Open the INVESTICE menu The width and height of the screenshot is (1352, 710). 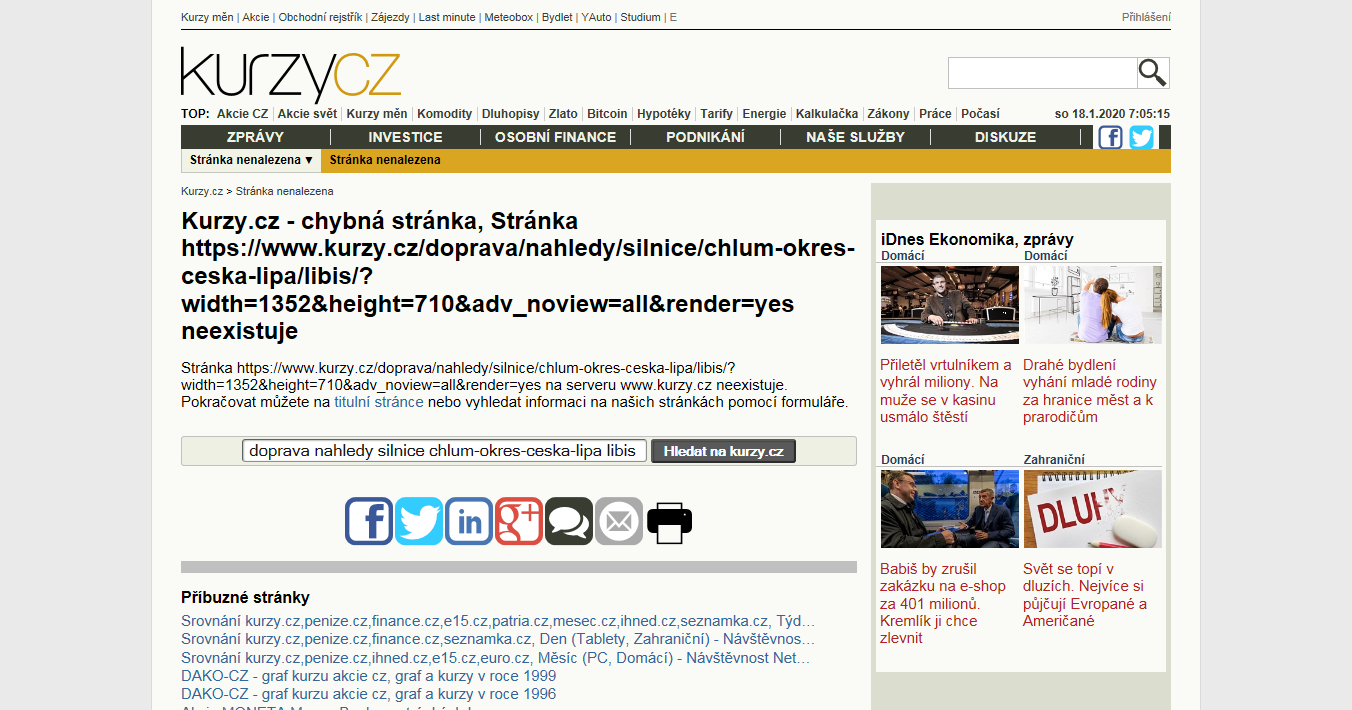(x=405, y=137)
